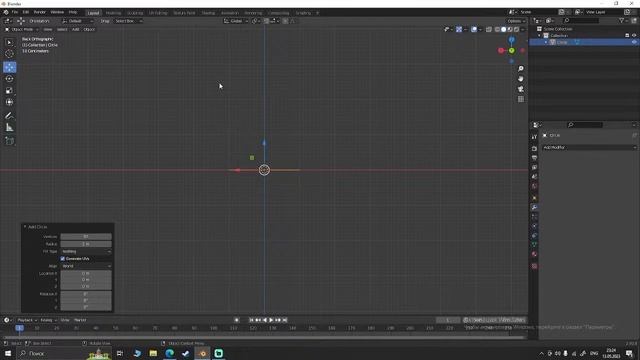Toggle visibility eye of Circle object
This screenshot has width=640, height=360.
click(634, 42)
